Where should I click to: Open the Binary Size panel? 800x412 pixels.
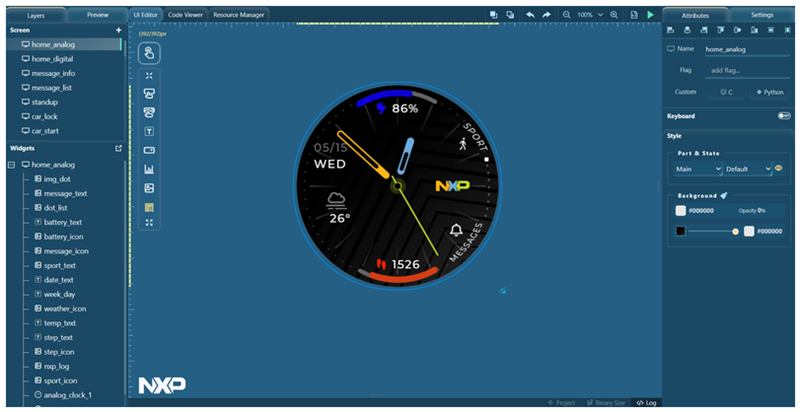click(x=606, y=403)
